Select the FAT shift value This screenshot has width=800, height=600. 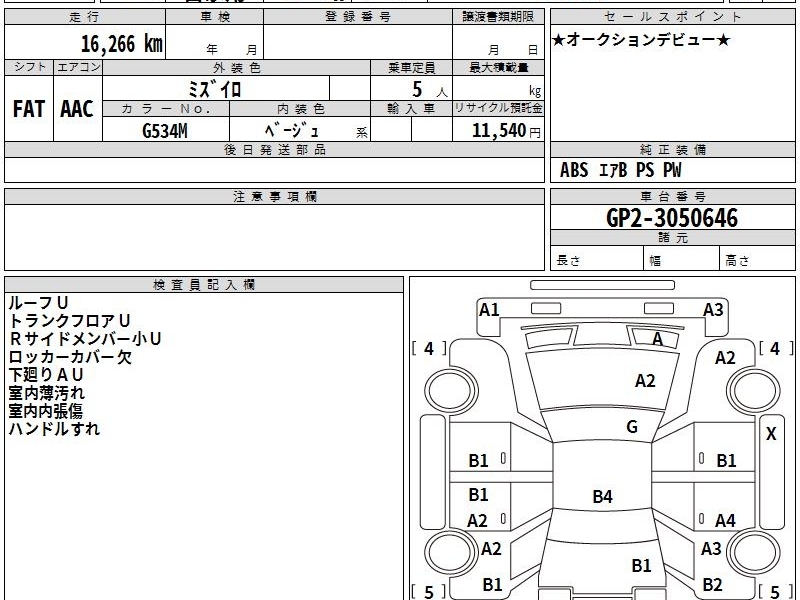[29, 109]
